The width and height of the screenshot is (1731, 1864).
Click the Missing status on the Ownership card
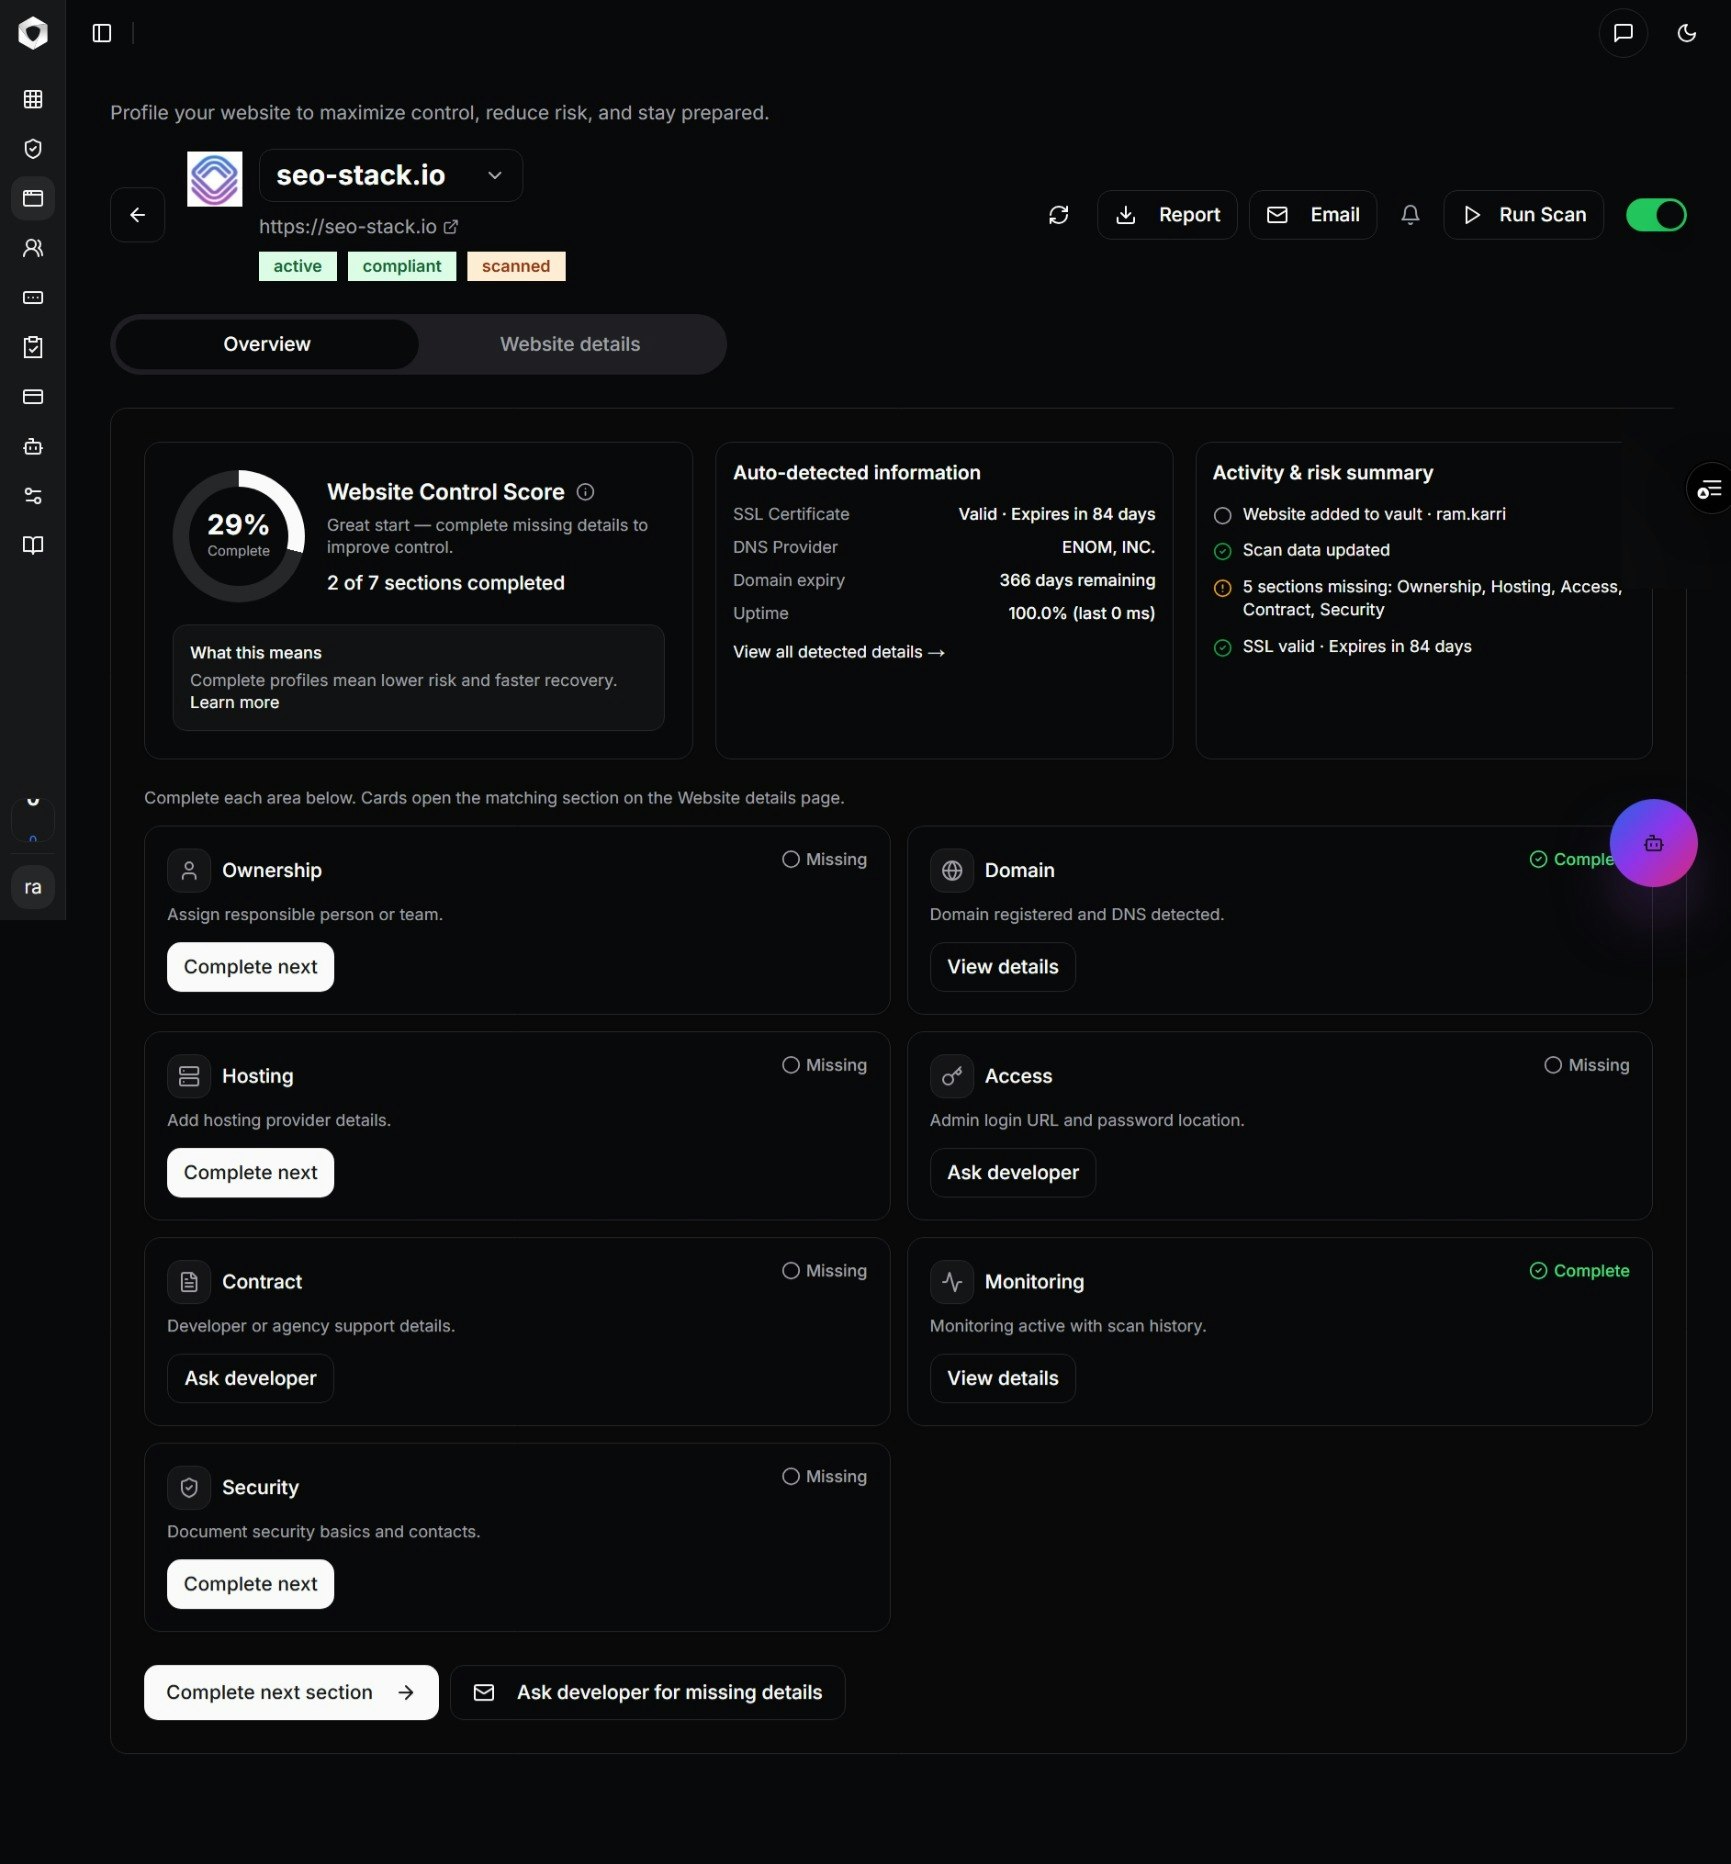pos(824,860)
